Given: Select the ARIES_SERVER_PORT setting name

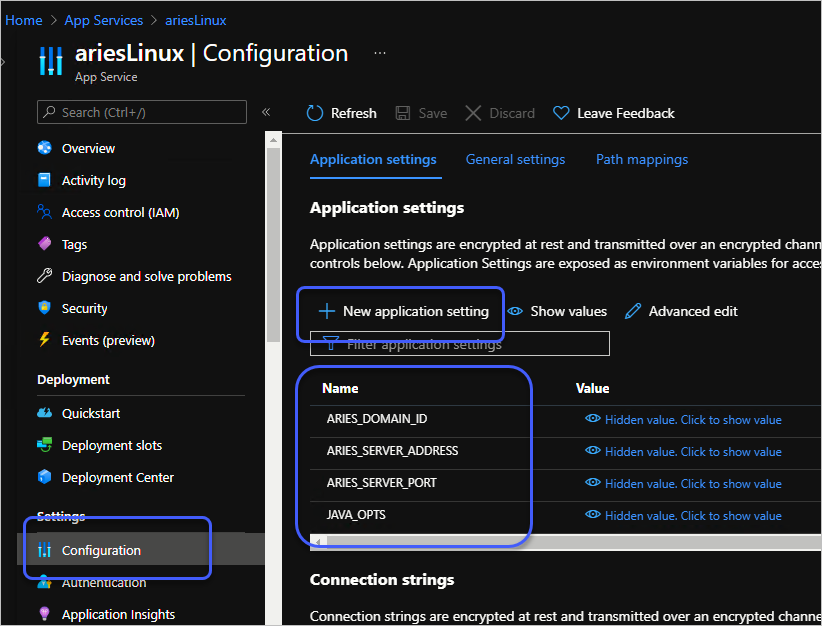Looking at the screenshot, I should (381, 482).
